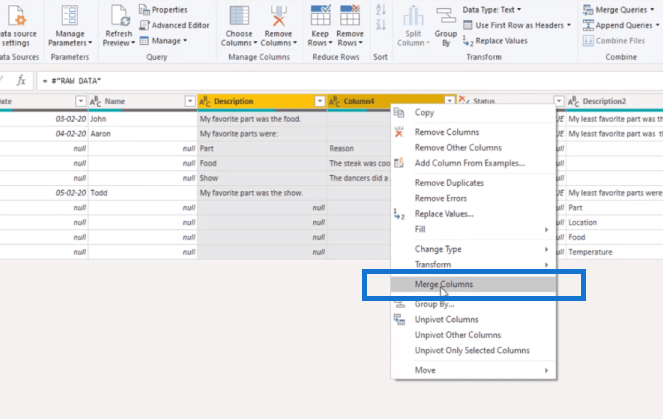The width and height of the screenshot is (663, 419).
Task: Click the Refresh Preview icon
Action: click(120, 15)
